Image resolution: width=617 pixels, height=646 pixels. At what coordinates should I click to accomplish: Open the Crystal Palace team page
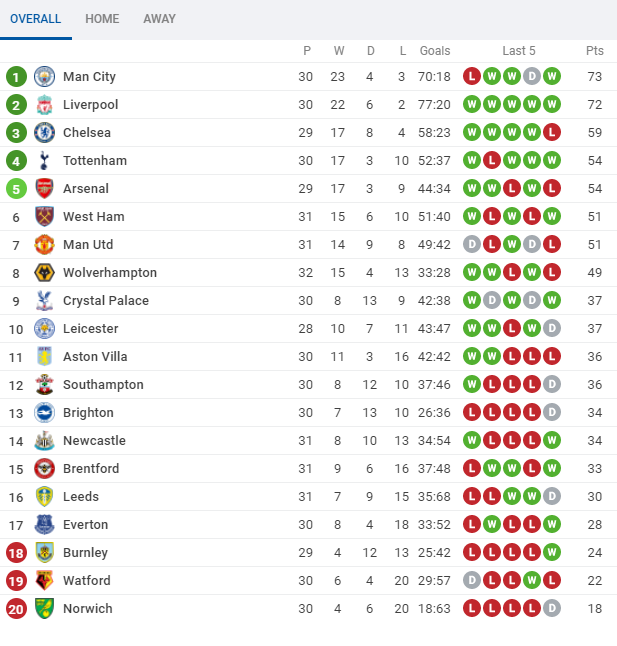(x=106, y=301)
